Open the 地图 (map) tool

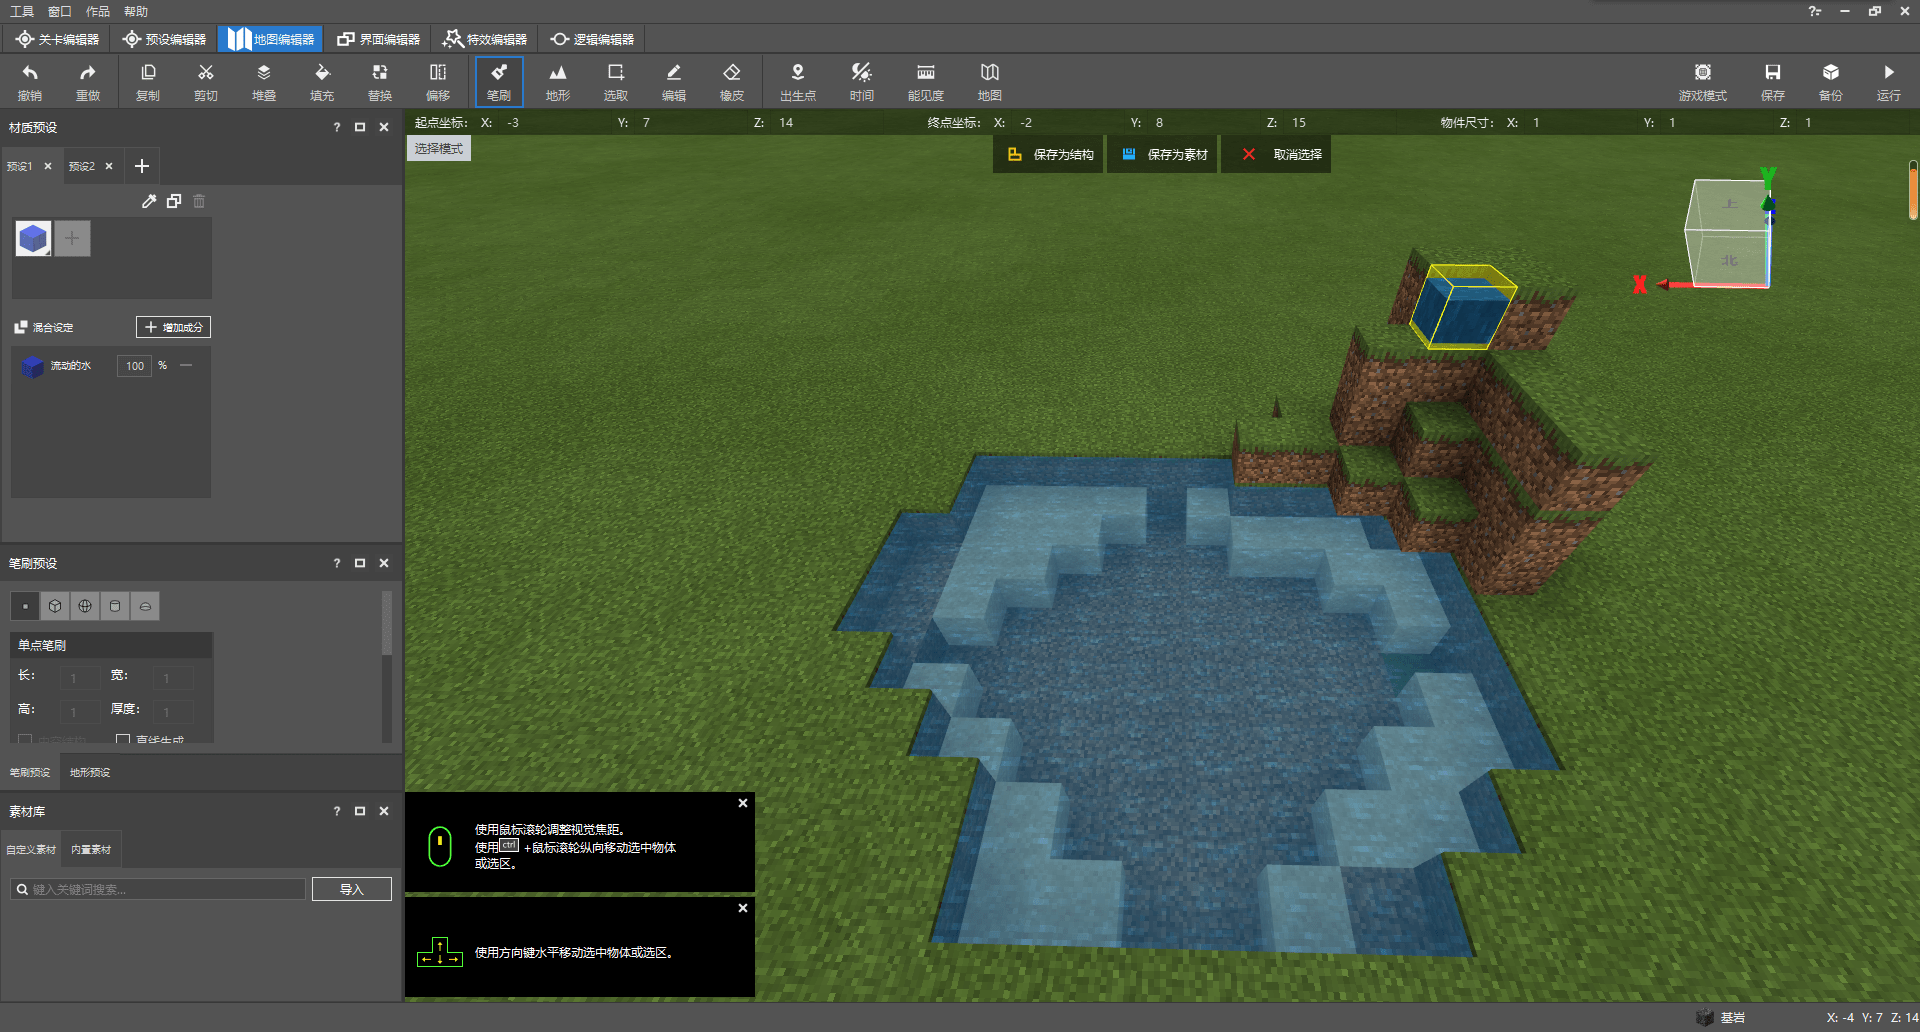coord(990,82)
